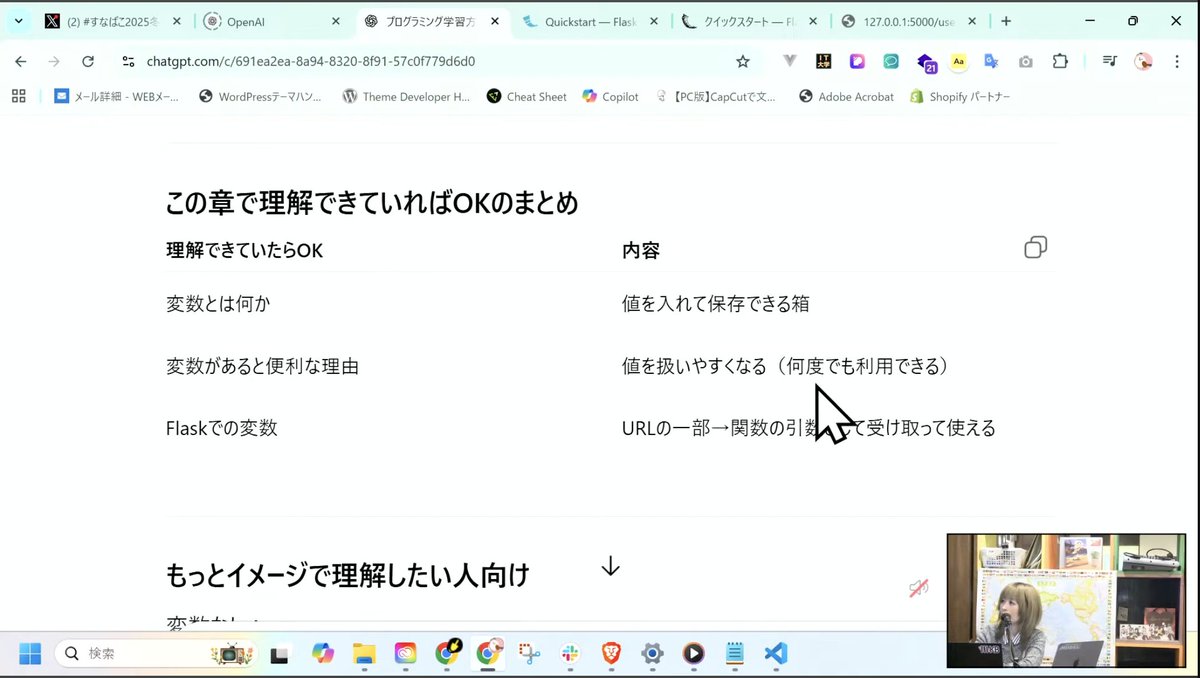Open the Chrome extensions puzzle icon
The height and width of the screenshot is (678, 1200).
[x=1061, y=61]
